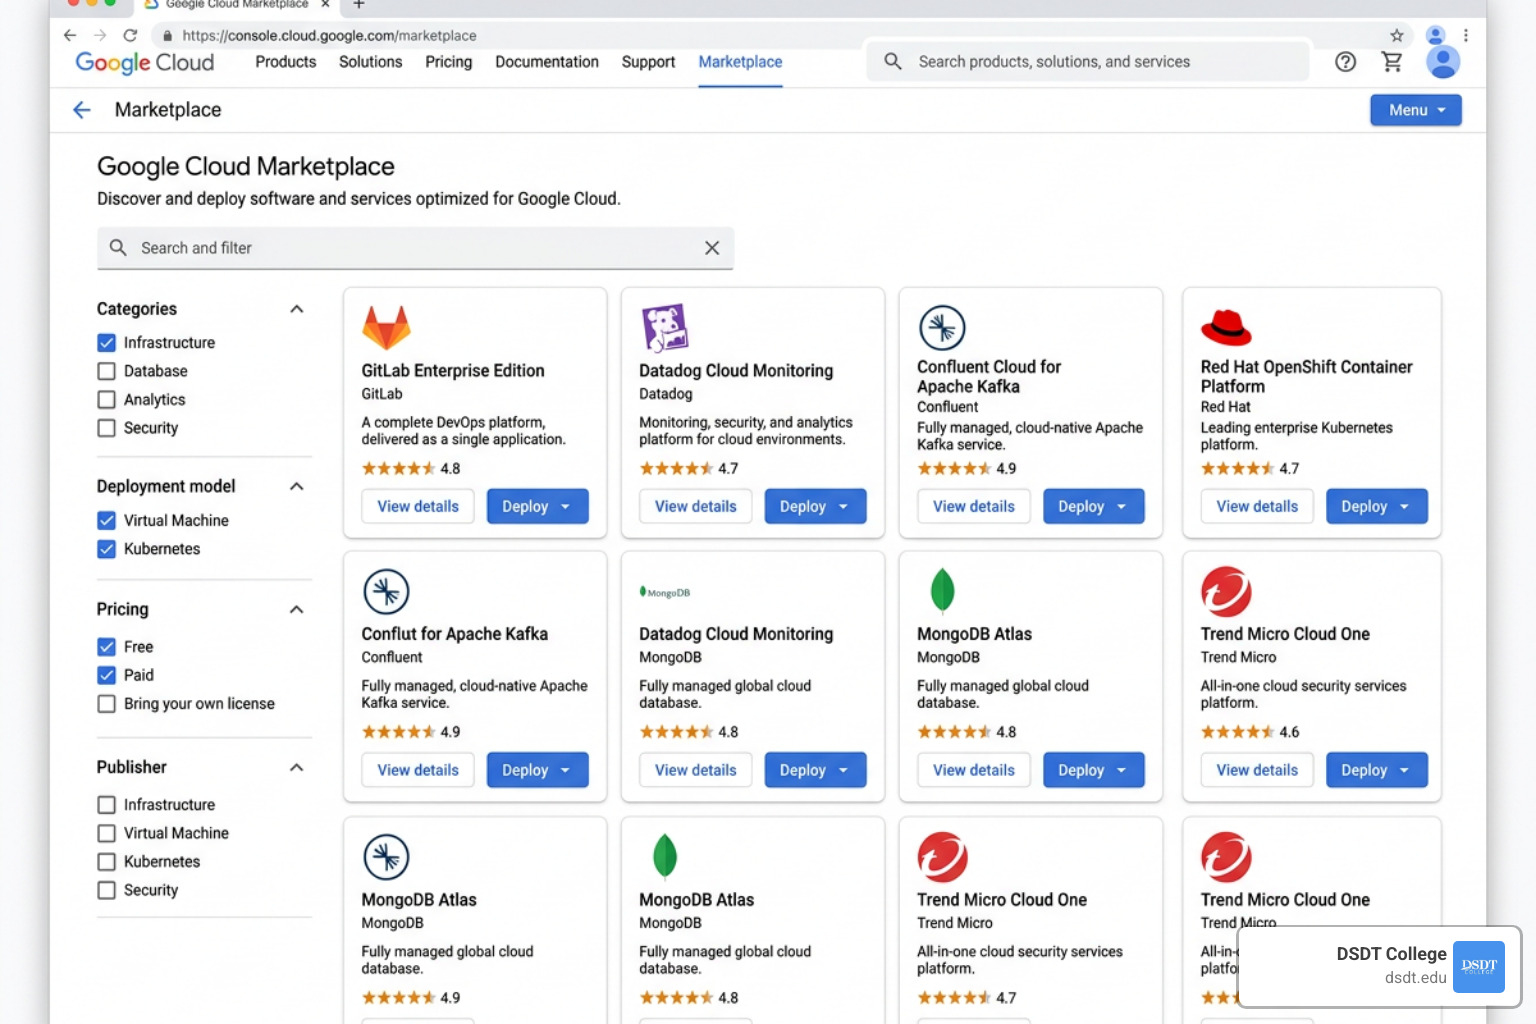Click the Trend Micro logo rated 4.6
Viewport: 1536px width, 1024px height.
tap(1226, 591)
